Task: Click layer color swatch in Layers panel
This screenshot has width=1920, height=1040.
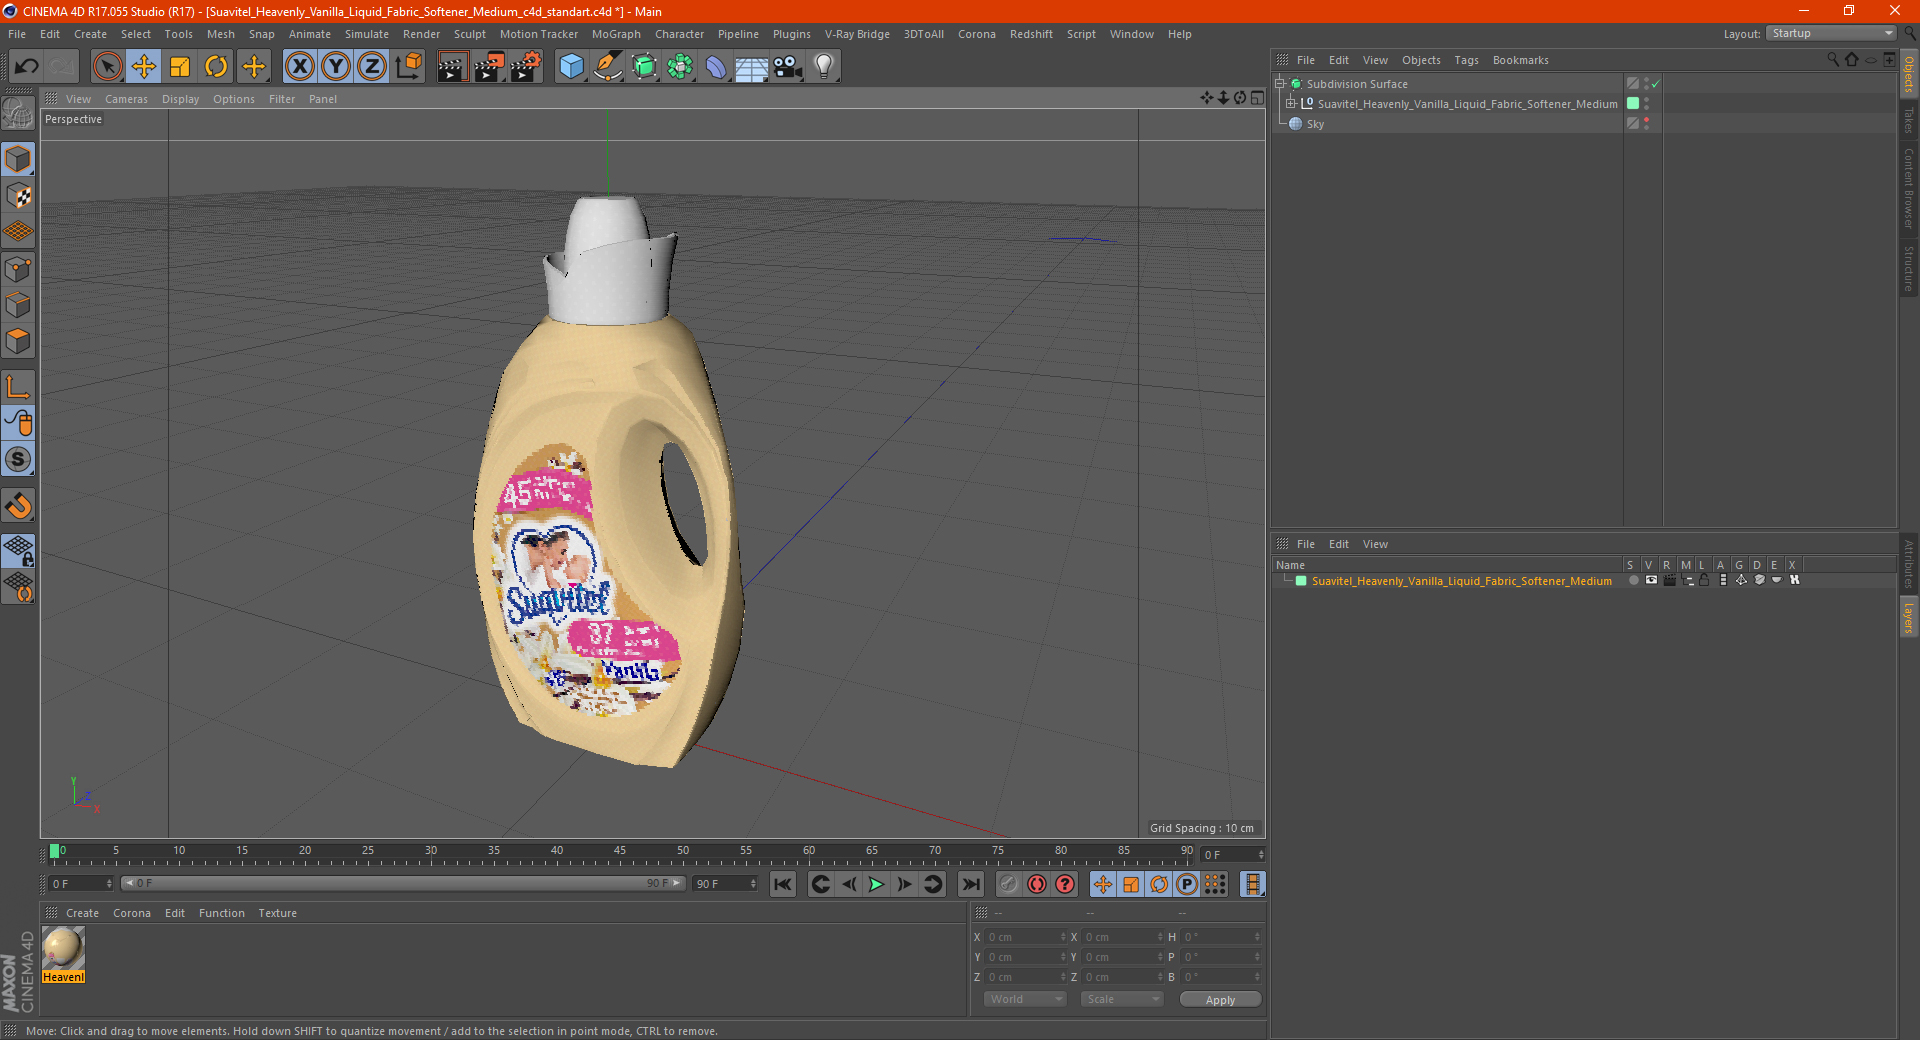Action: coord(1301,581)
